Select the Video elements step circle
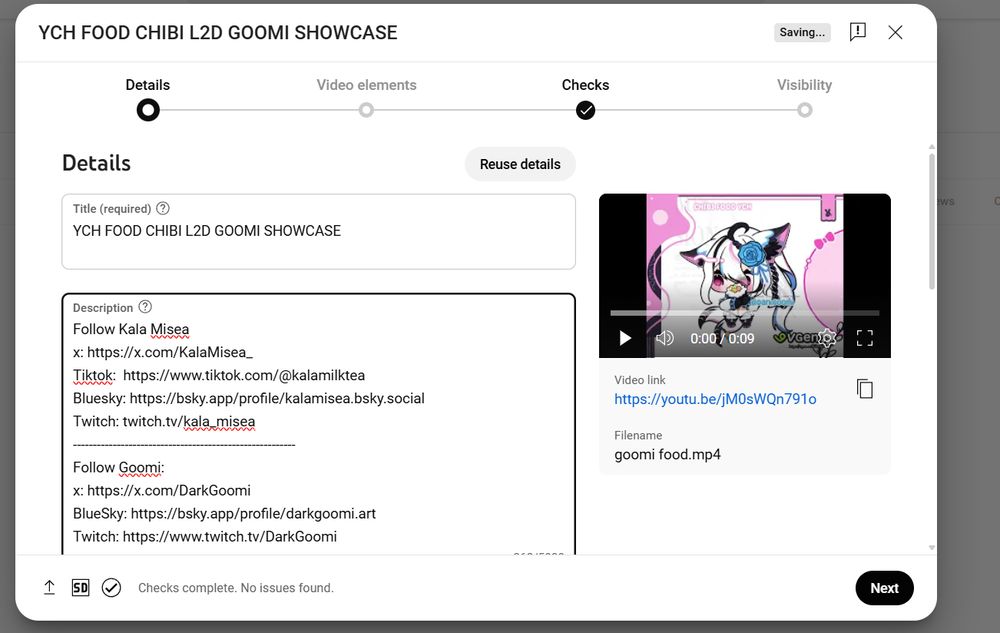 pos(366,110)
